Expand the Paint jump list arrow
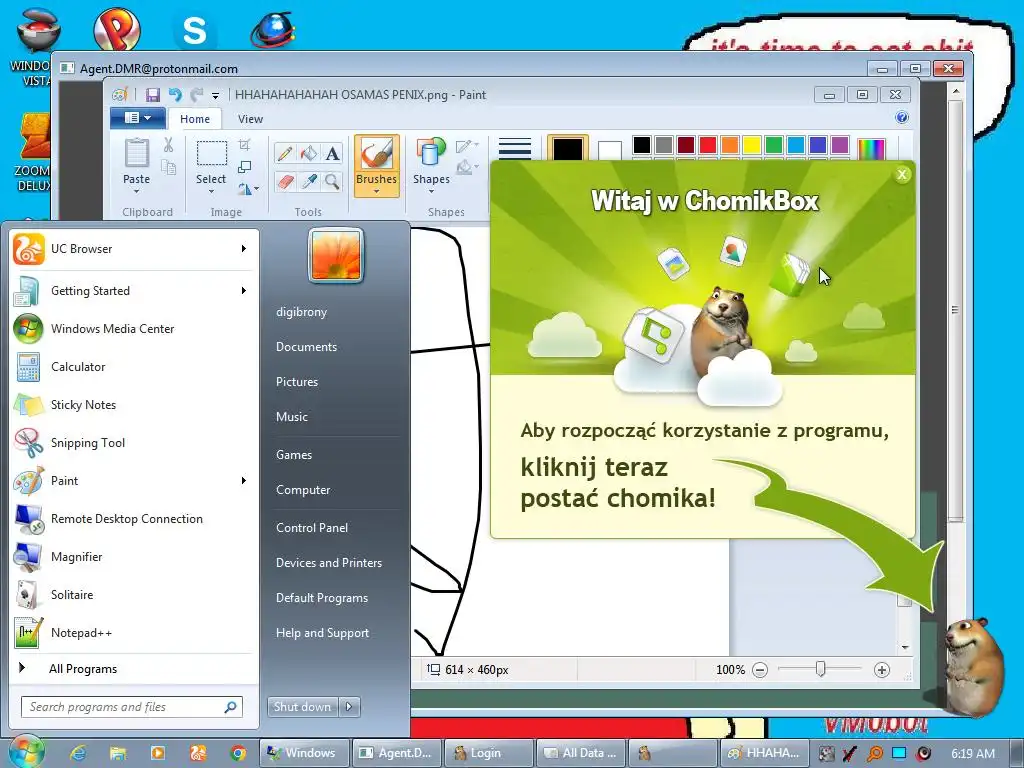This screenshot has width=1024, height=768. click(x=244, y=481)
